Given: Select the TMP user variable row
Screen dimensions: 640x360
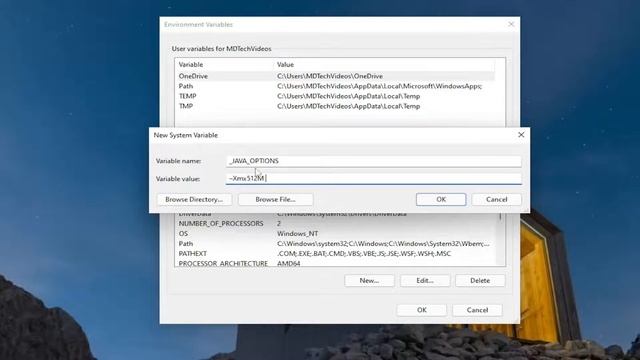Looking at the screenshot, I should [335, 106].
